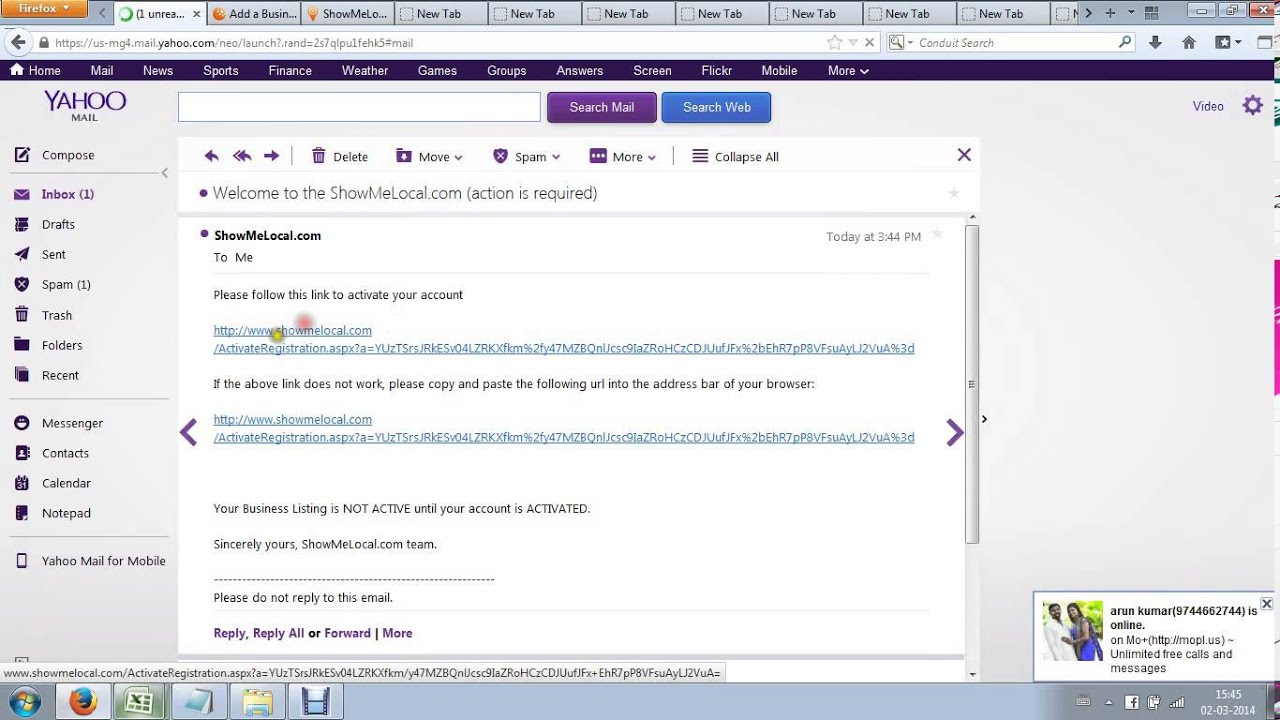Screen dimensions: 1280x720
Task: Switch to the Add a Business browser tab
Action: pos(254,14)
